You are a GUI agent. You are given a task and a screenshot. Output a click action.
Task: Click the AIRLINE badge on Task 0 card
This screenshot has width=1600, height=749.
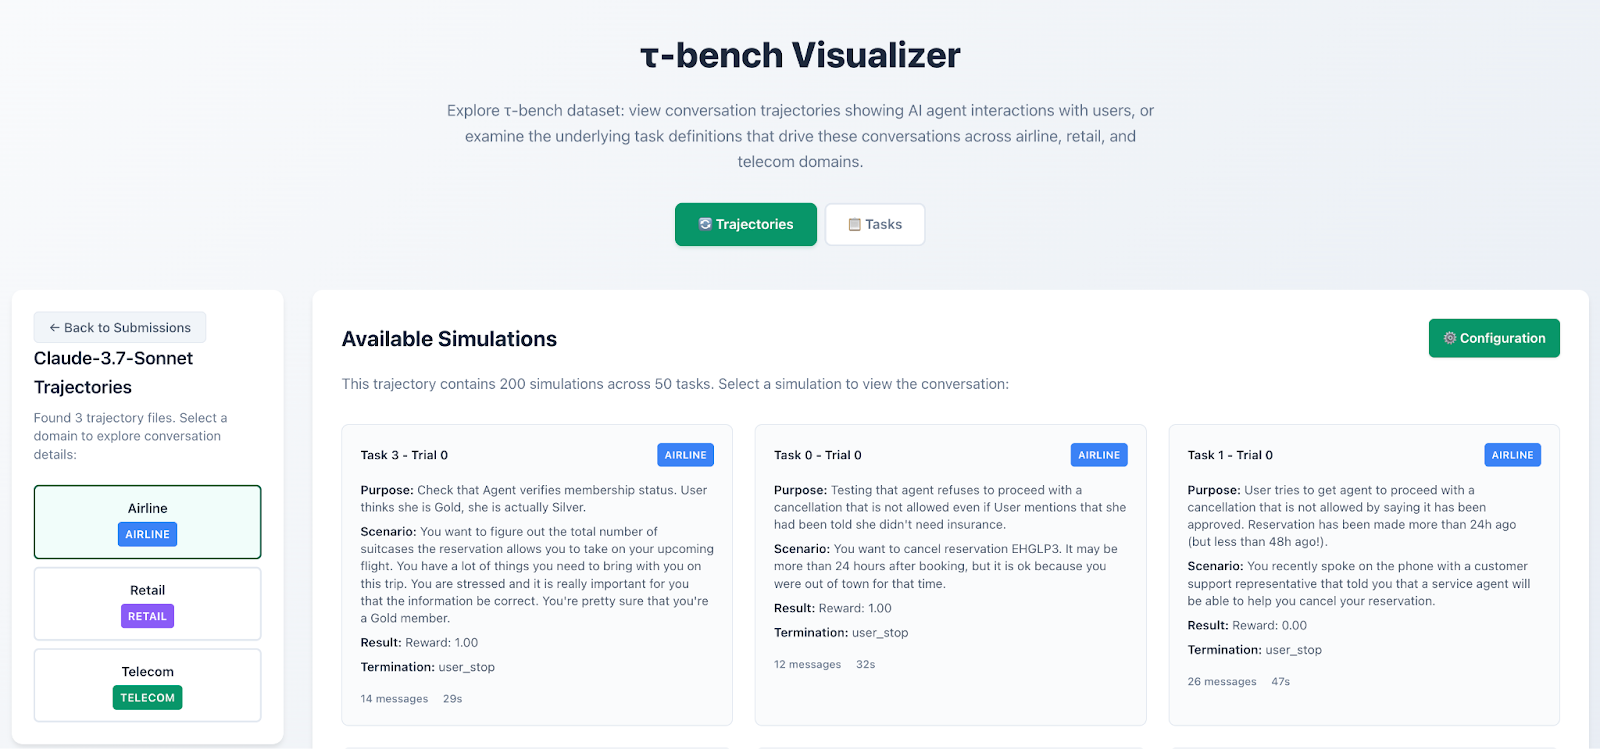pos(1098,454)
